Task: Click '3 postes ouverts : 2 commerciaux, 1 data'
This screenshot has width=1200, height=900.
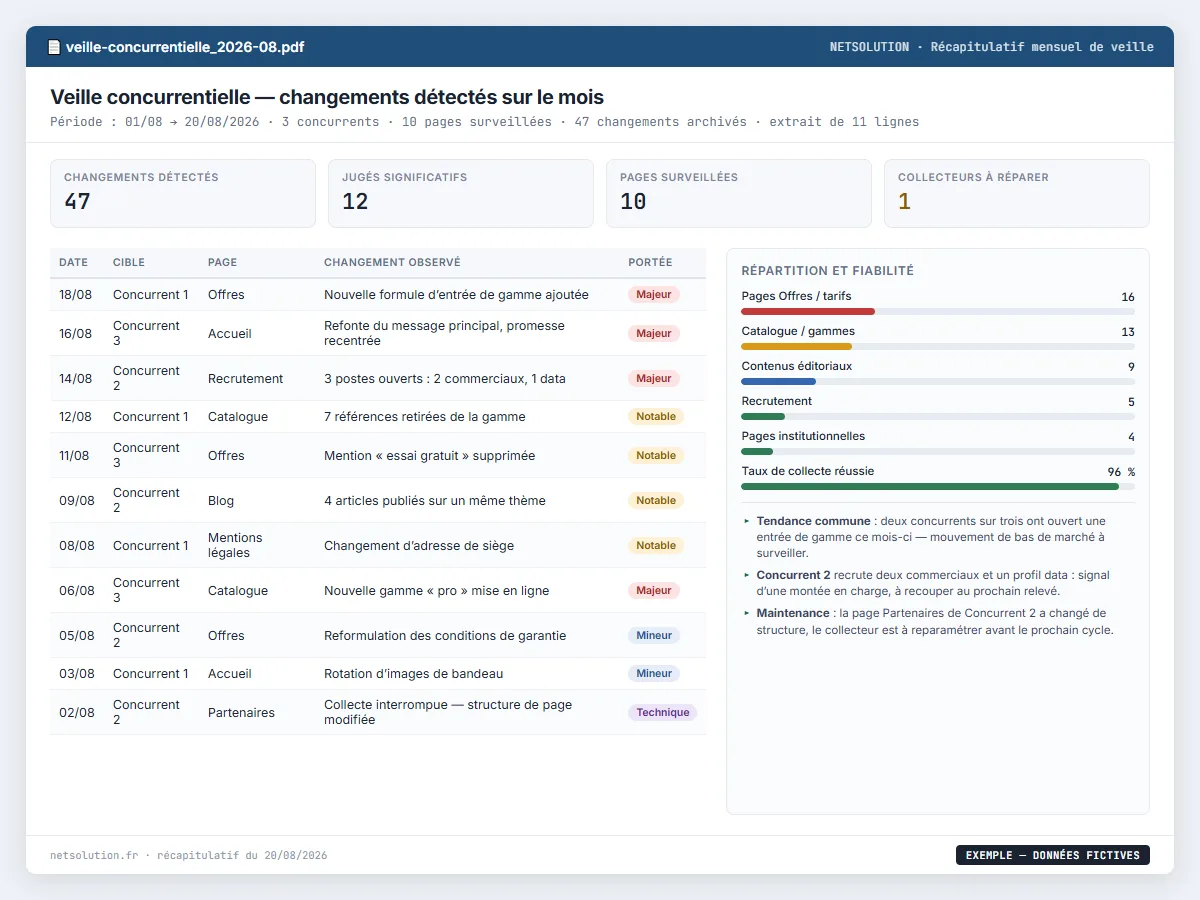Action: pos(445,379)
